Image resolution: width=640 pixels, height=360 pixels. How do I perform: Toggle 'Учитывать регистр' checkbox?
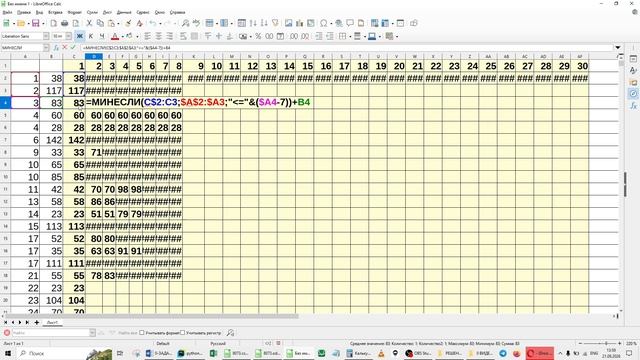[182, 333]
